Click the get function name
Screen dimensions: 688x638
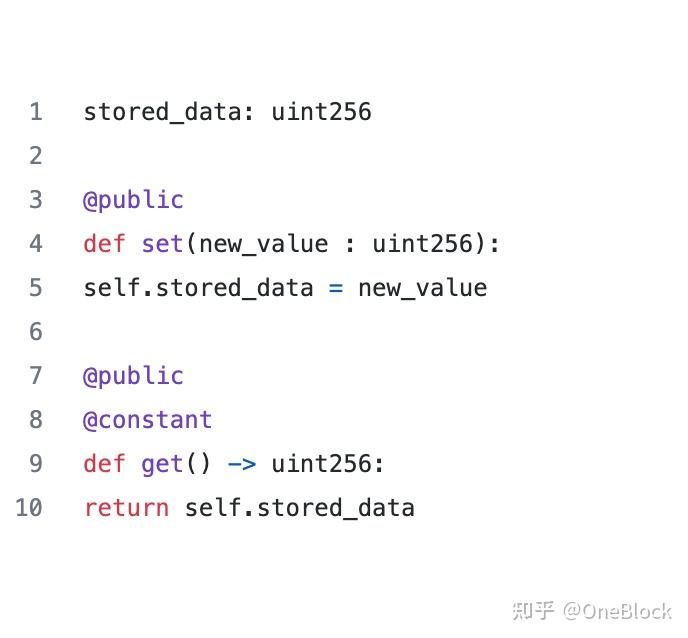coord(162,464)
